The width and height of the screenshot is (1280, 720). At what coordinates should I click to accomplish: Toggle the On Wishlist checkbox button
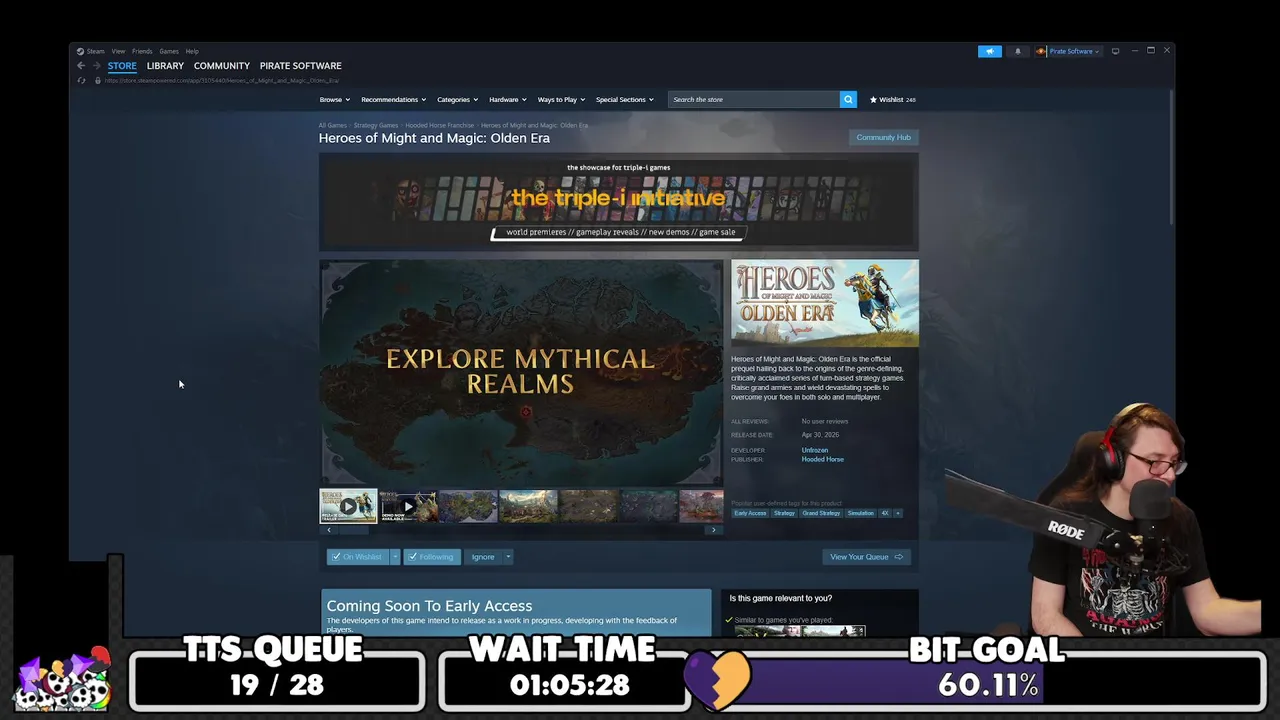pyautogui.click(x=357, y=557)
